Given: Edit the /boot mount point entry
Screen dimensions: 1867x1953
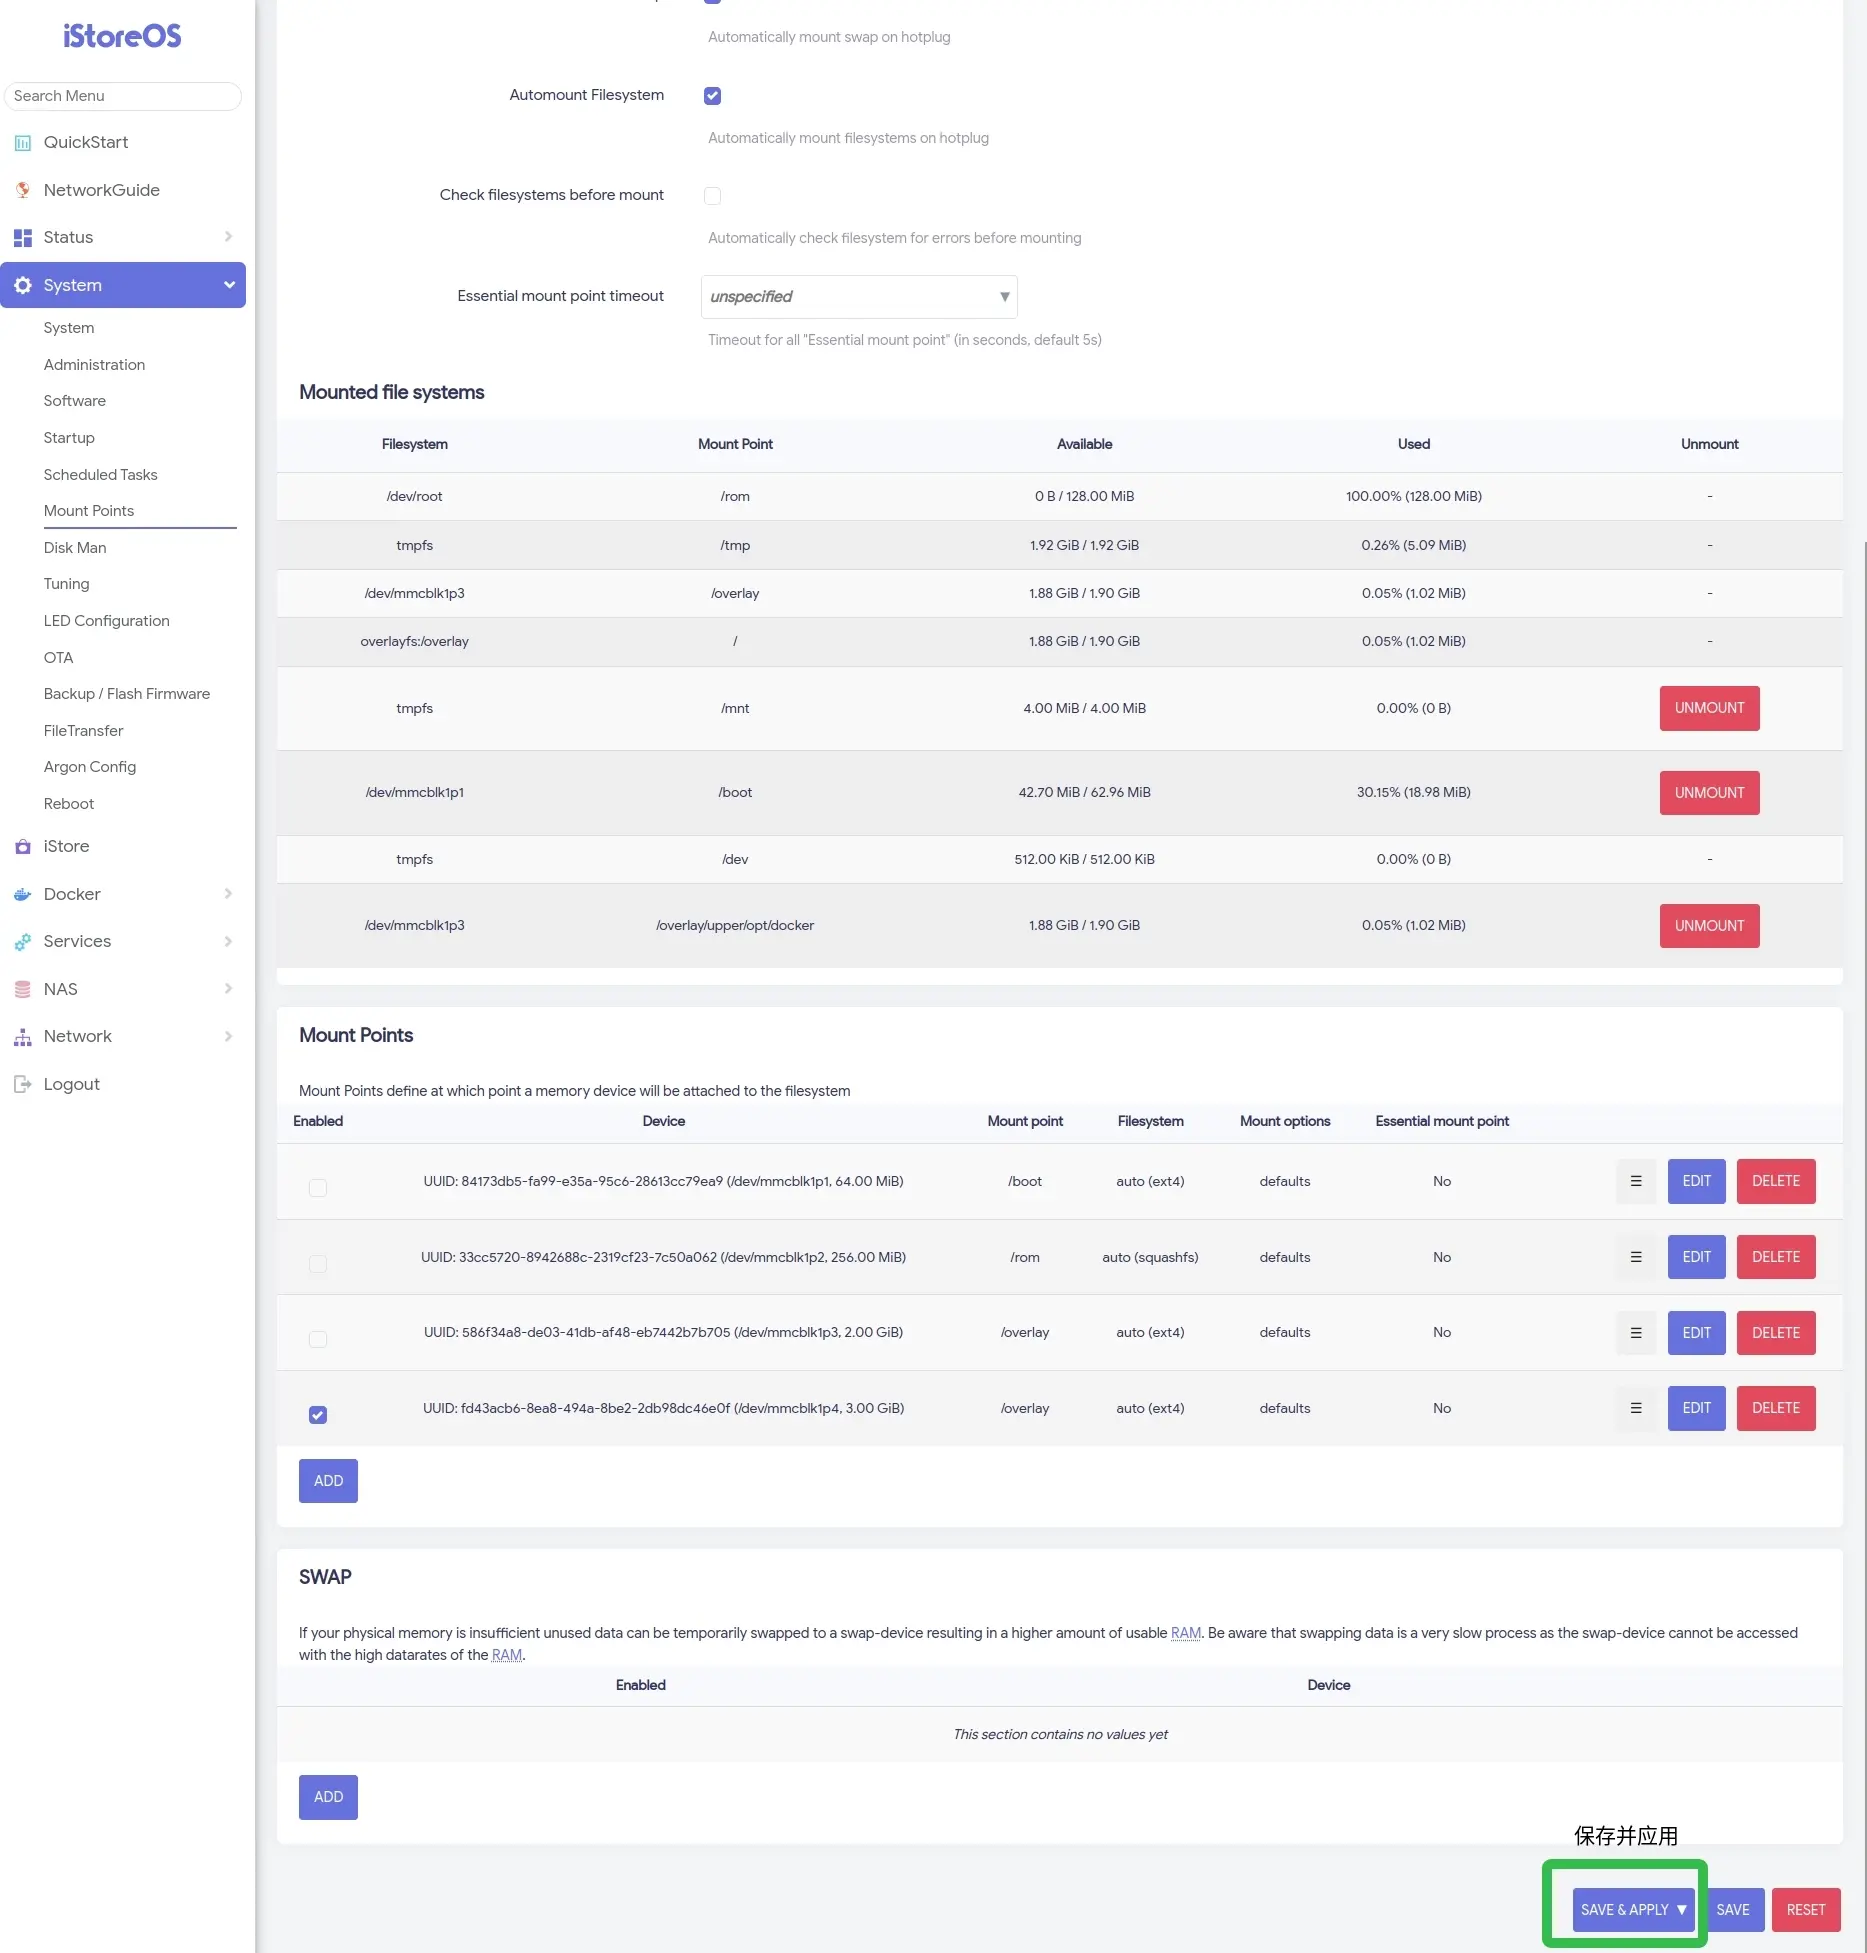Looking at the screenshot, I should pyautogui.click(x=1696, y=1181).
